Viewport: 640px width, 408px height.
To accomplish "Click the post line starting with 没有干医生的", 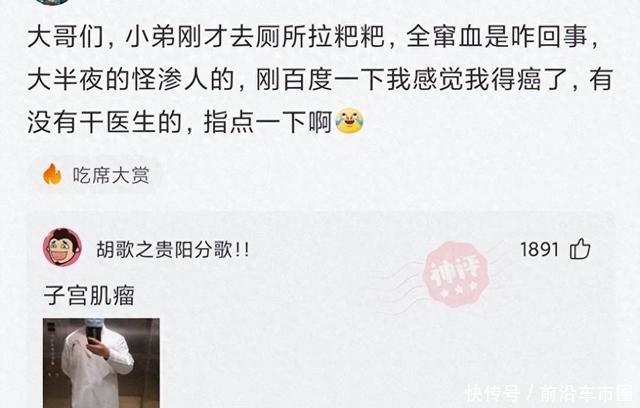I will (196, 122).
